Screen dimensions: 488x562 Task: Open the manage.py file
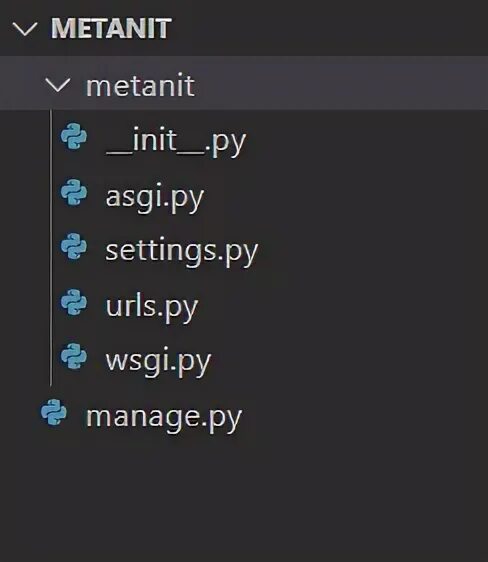pos(164,418)
